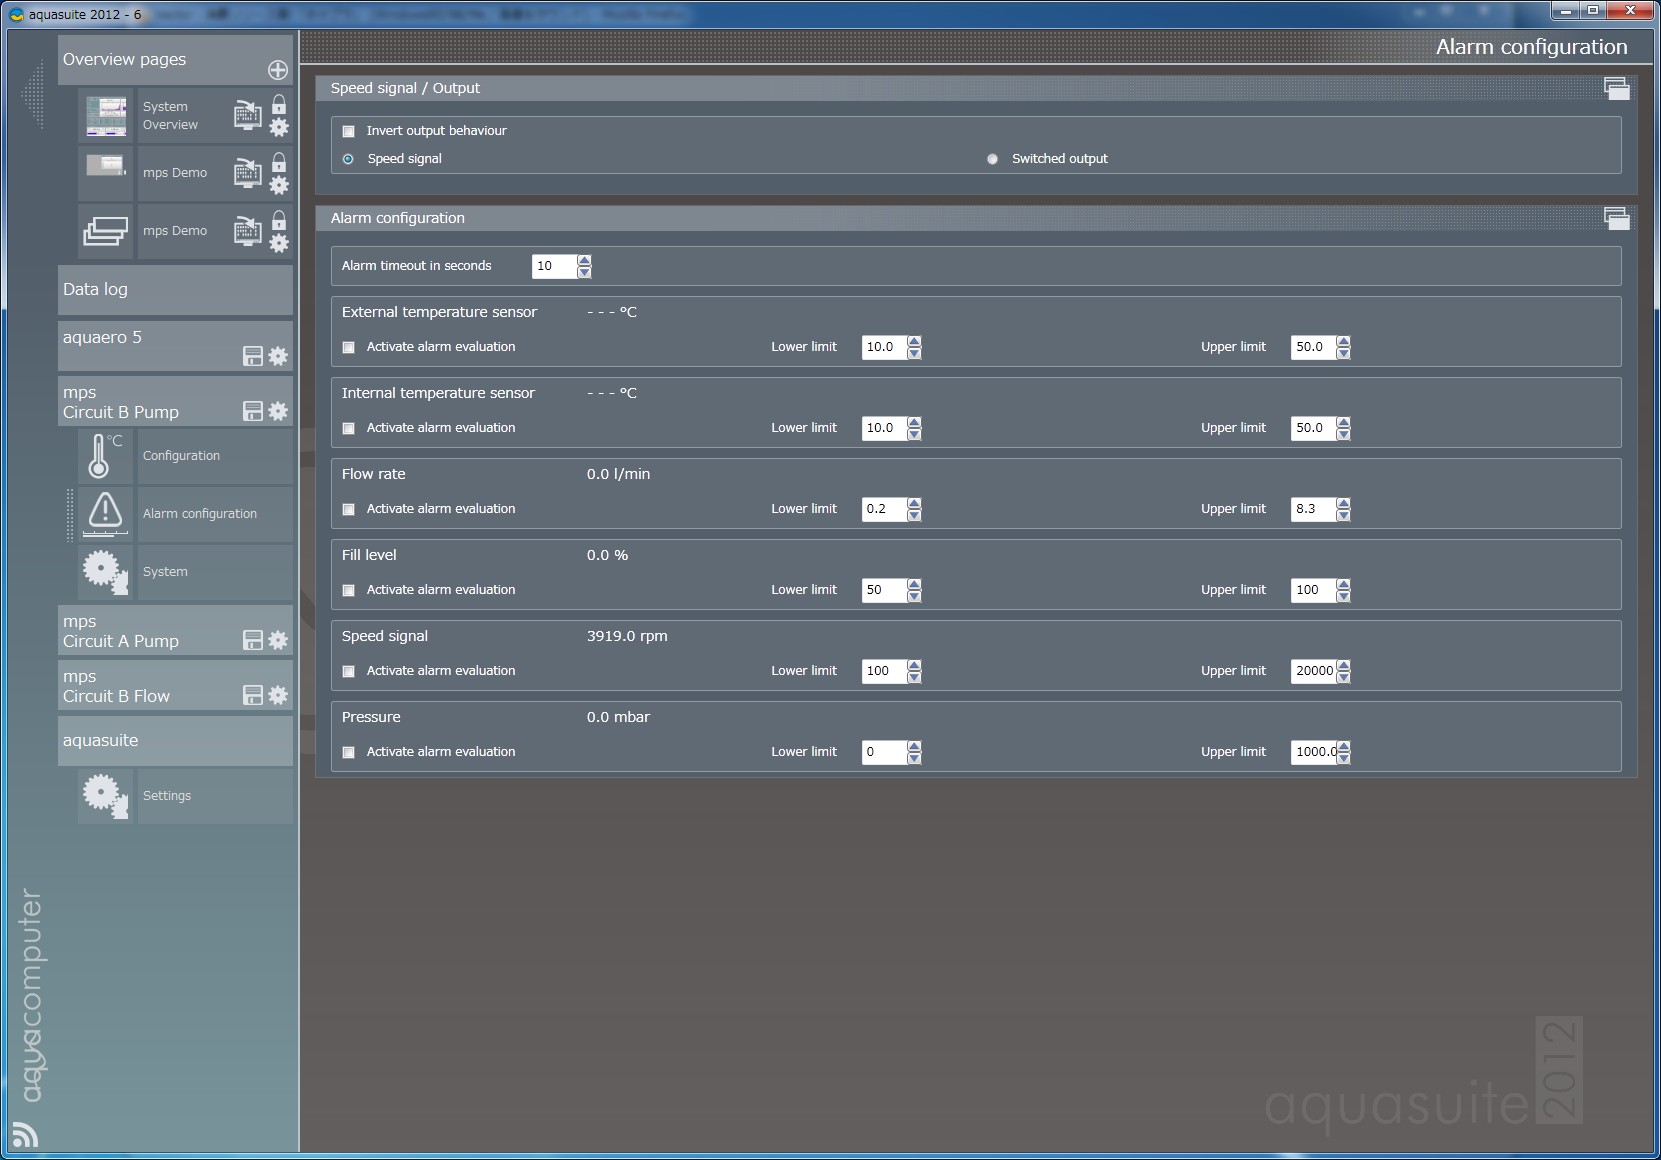The width and height of the screenshot is (1661, 1160).
Task: Click the Speed signal lower limit field
Action: point(885,671)
